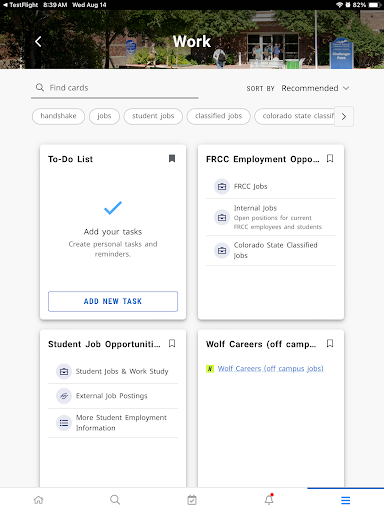Open the Sort By Recommended dropdown
Image resolution: width=384 pixels, height=512 pixels.
(x=315, y=88)
